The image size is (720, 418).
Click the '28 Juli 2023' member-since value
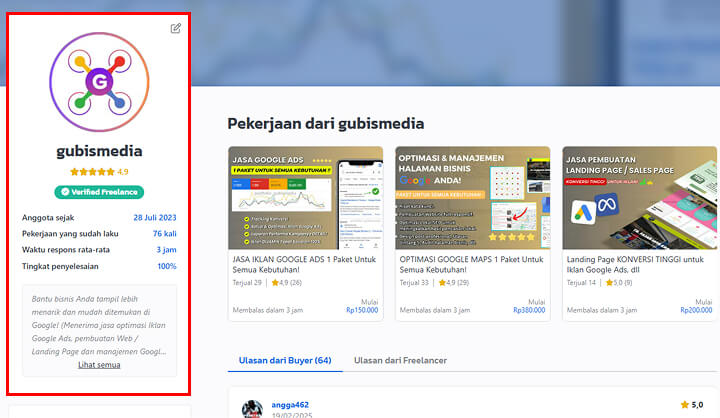155,218
